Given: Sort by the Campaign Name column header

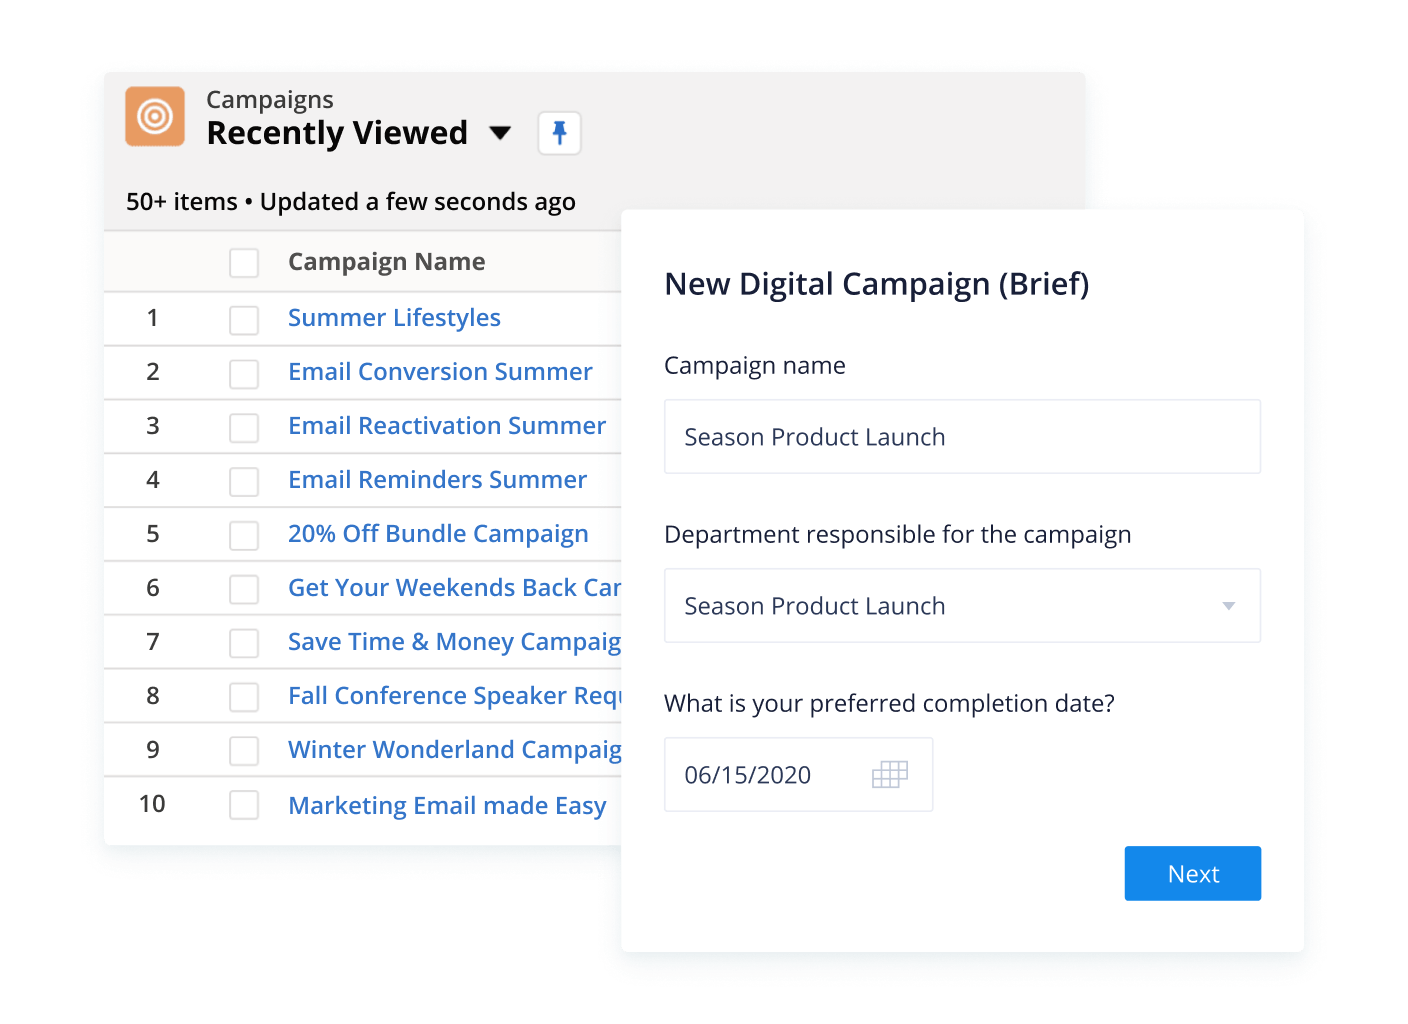Looking at the screenshot, I should coord(386,262).
